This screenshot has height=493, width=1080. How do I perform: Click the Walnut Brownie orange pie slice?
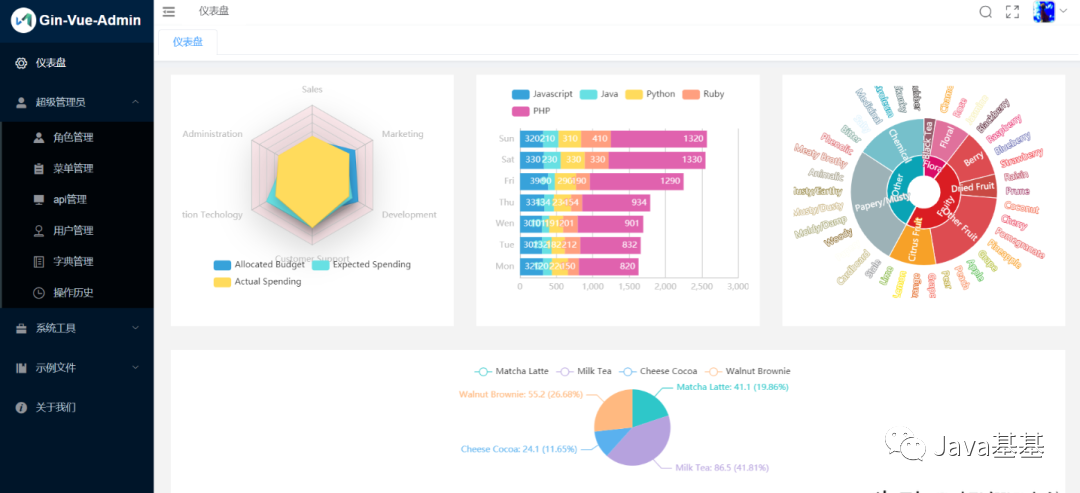tap(613, 411)
